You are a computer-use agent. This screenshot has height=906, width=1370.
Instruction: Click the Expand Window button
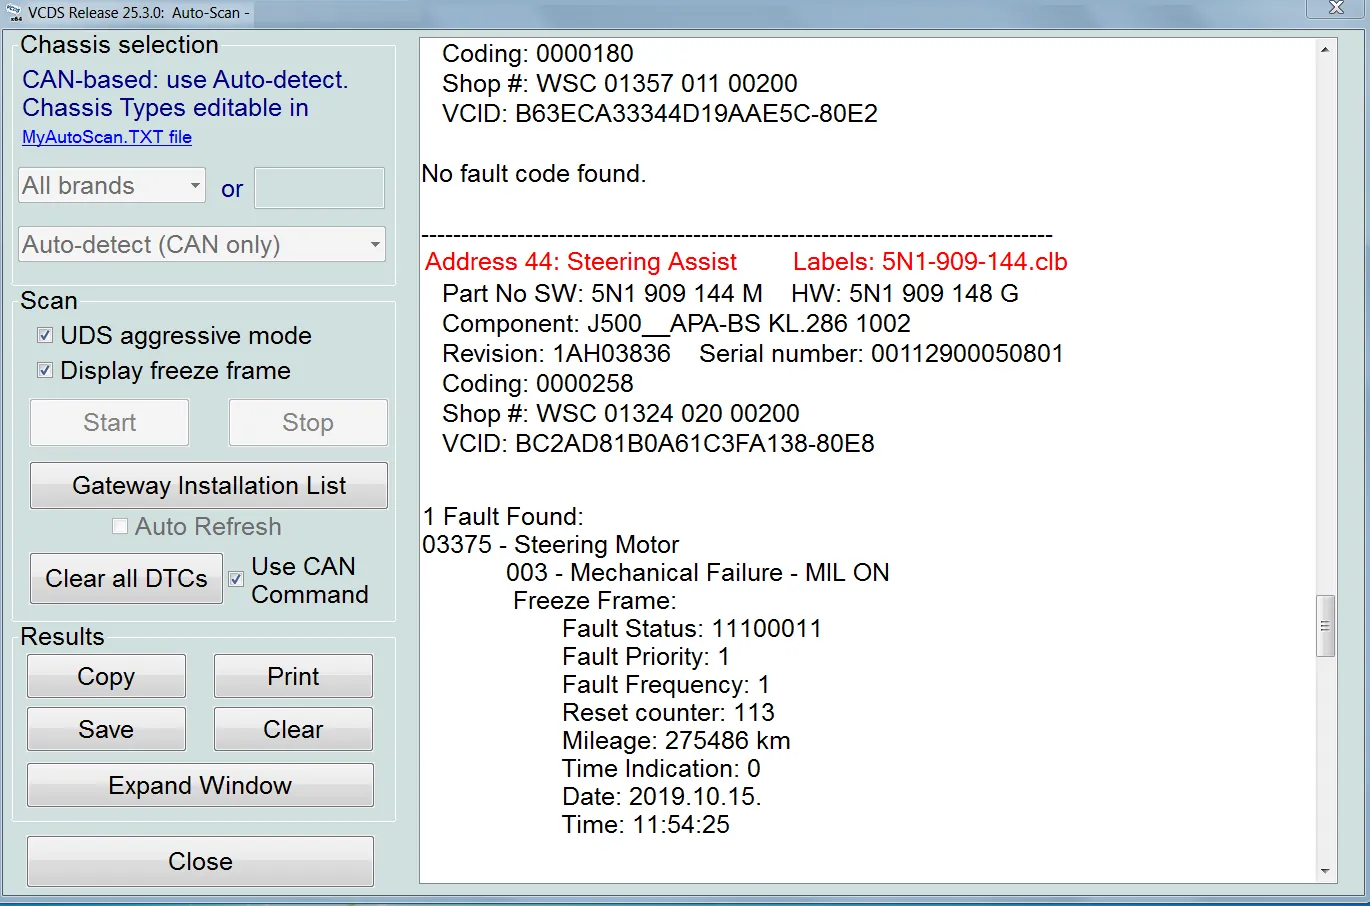coord(200,786)
